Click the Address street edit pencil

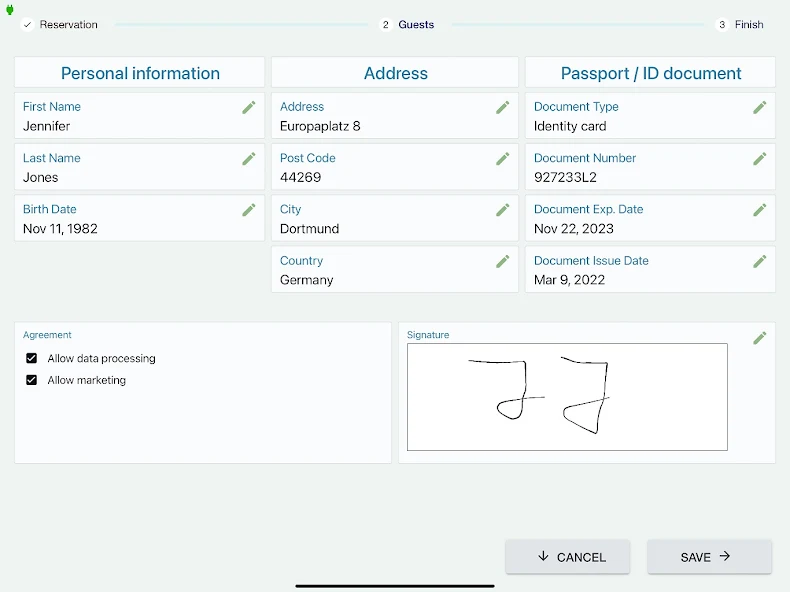coord(503,107)
